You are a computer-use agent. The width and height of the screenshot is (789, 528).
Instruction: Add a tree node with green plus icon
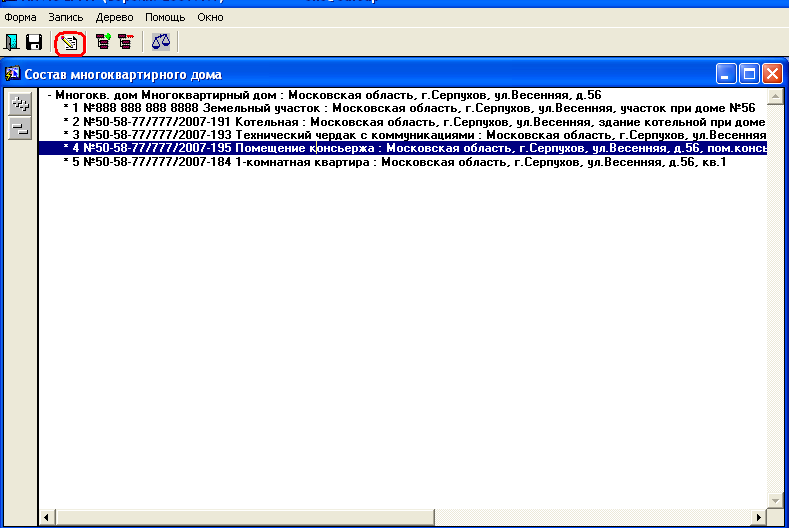point(104,41)
